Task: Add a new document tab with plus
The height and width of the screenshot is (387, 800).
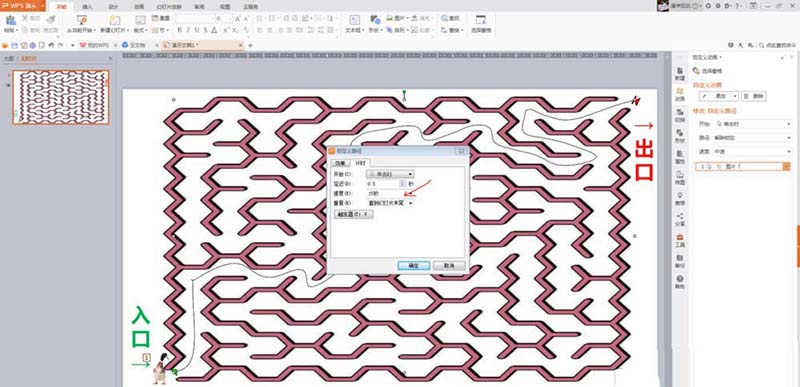Action: click(250, 45)
